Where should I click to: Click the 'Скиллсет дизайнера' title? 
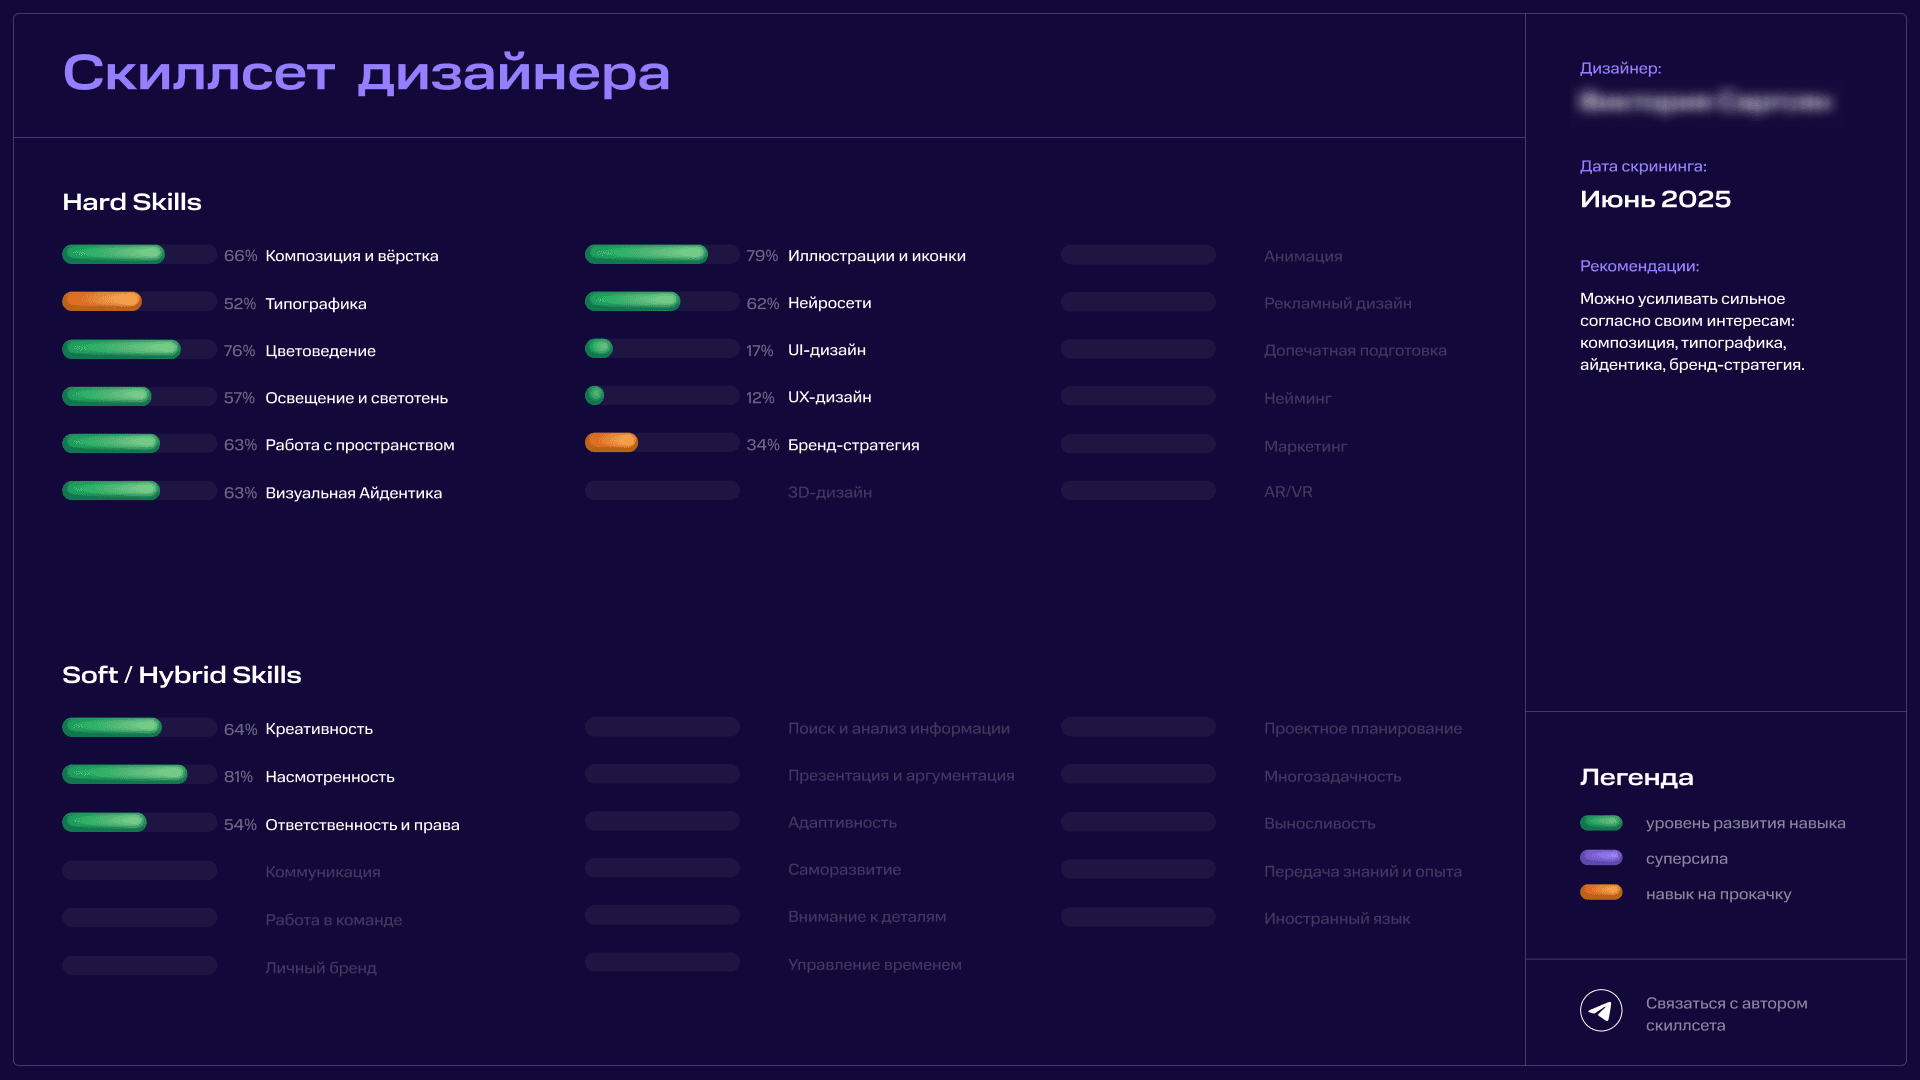366,73
